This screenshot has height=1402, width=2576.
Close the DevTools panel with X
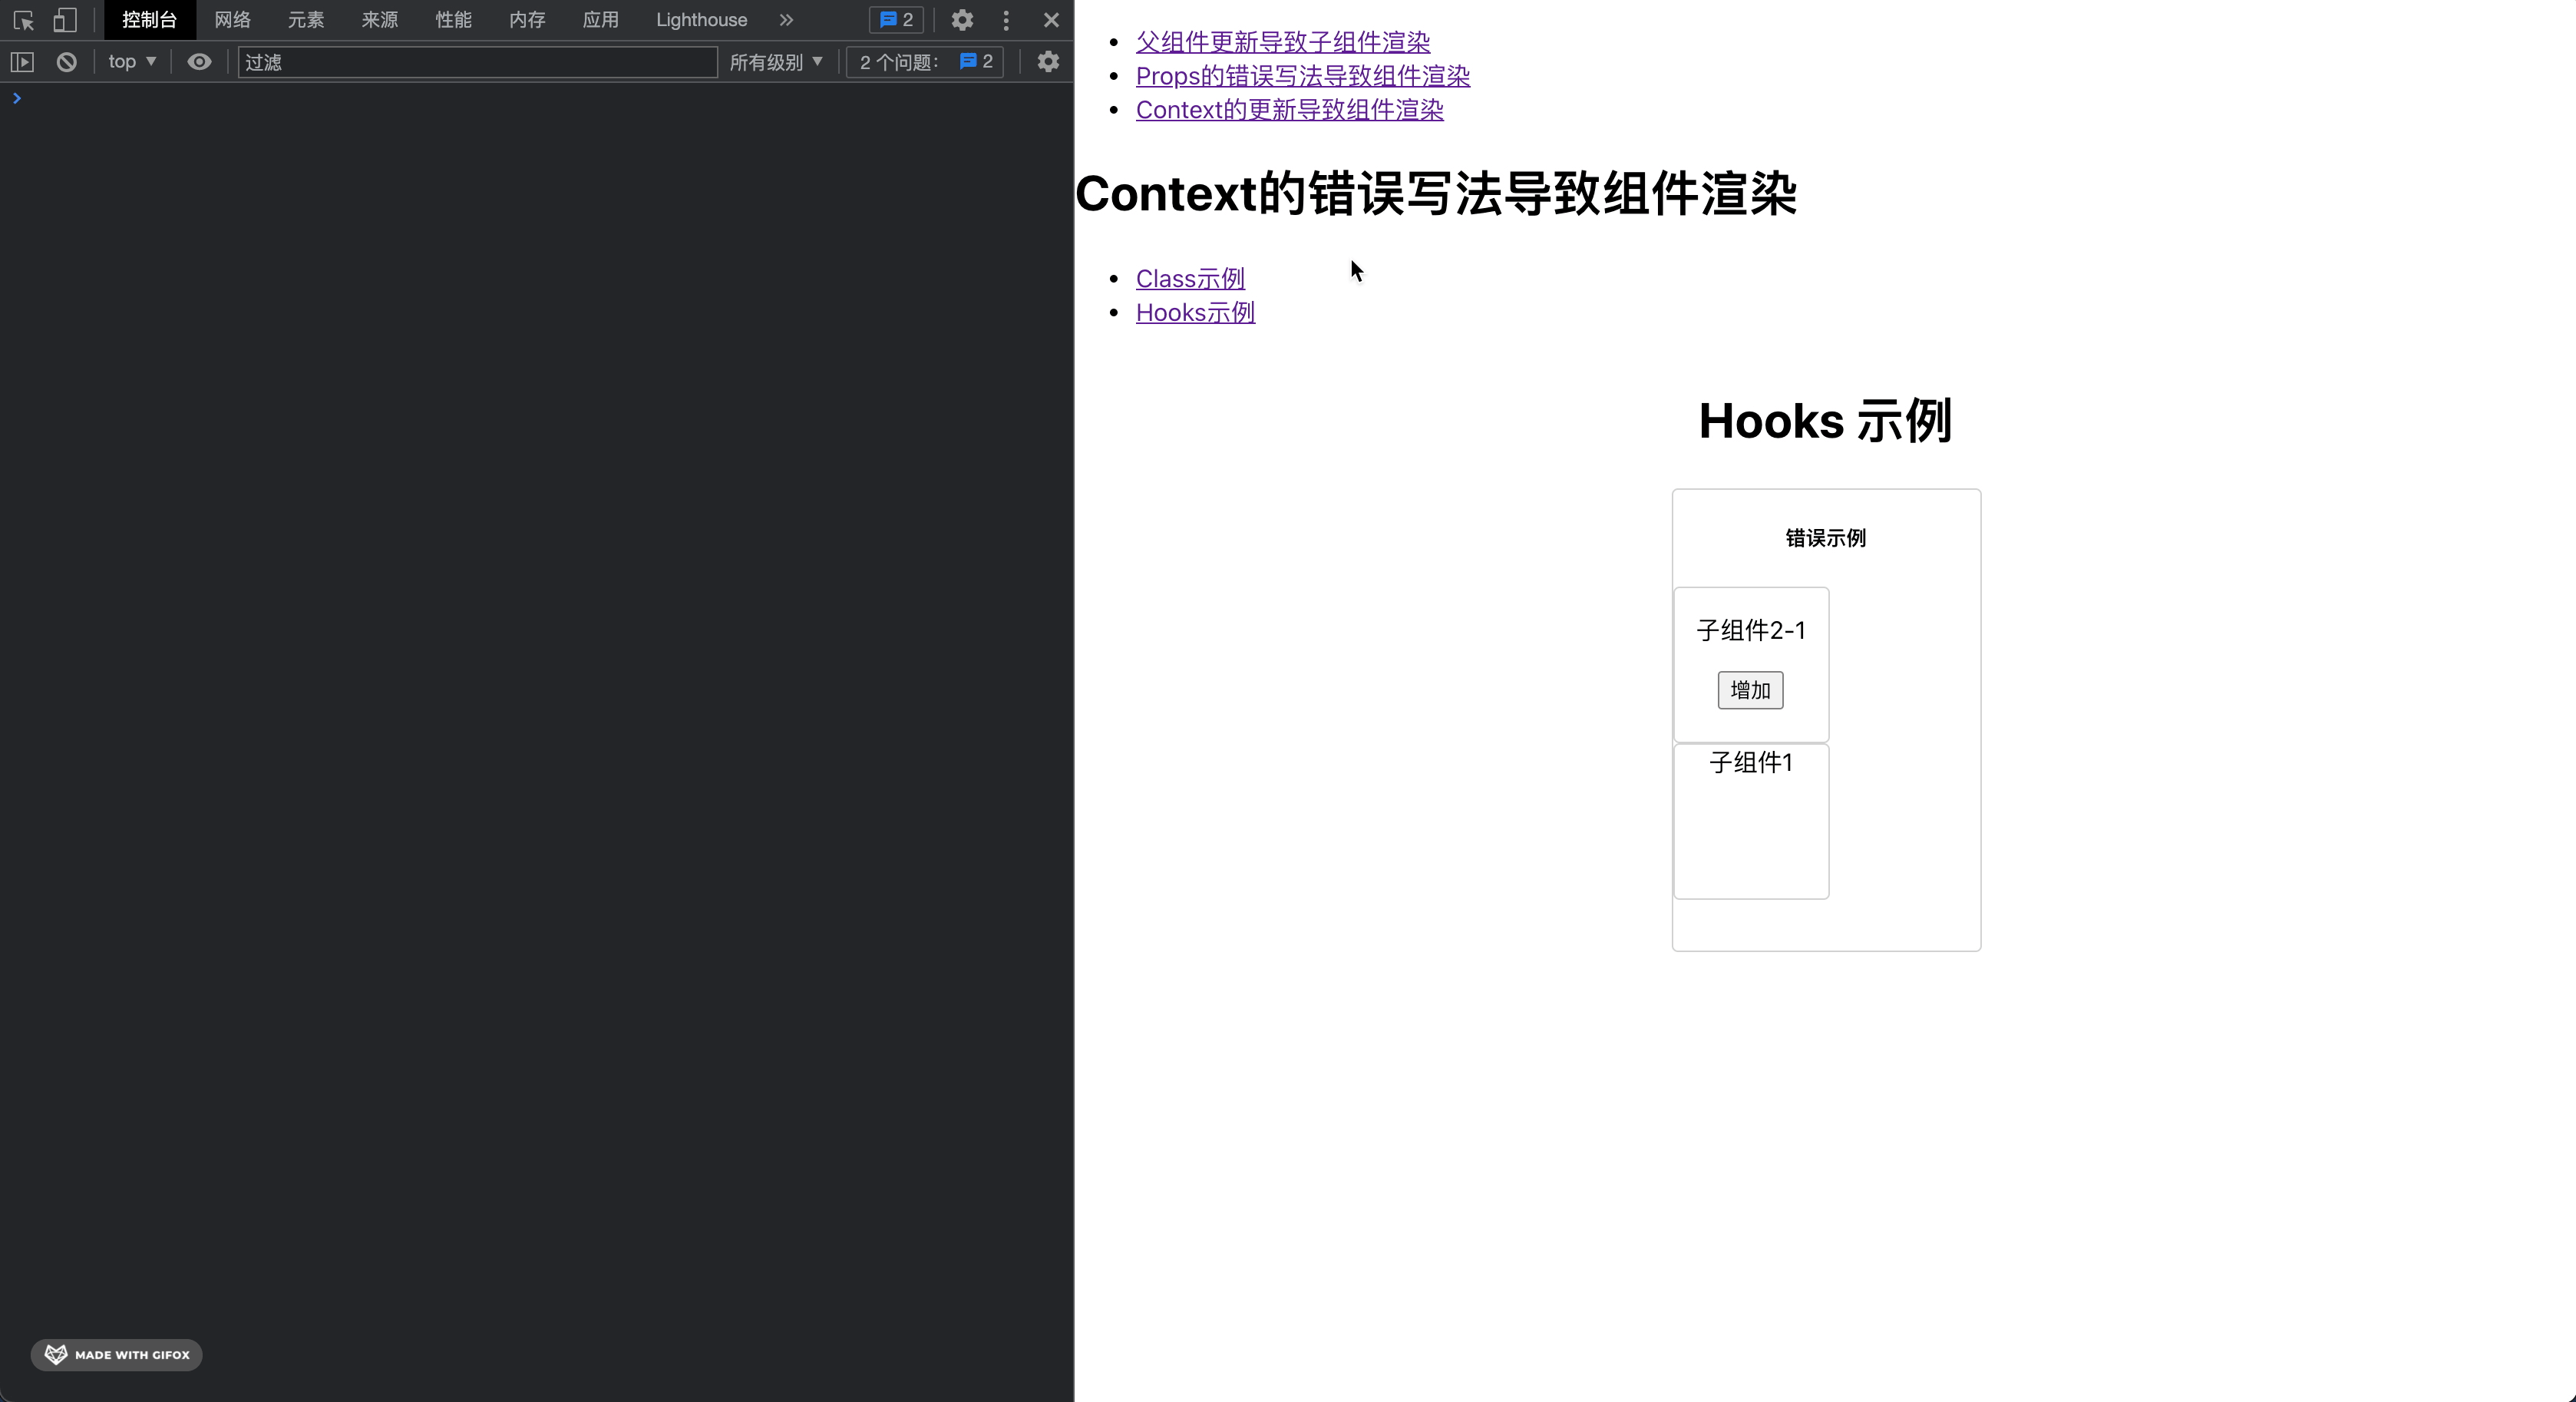1051,20
